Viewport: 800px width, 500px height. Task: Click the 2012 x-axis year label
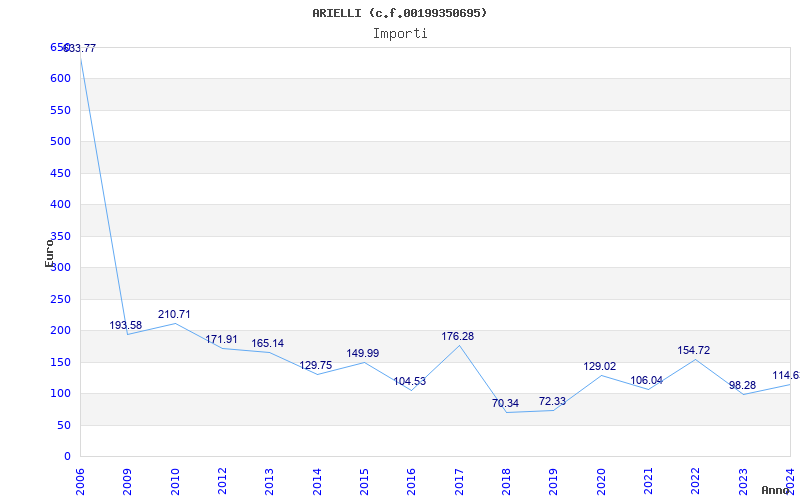click(x=222, y=482)
